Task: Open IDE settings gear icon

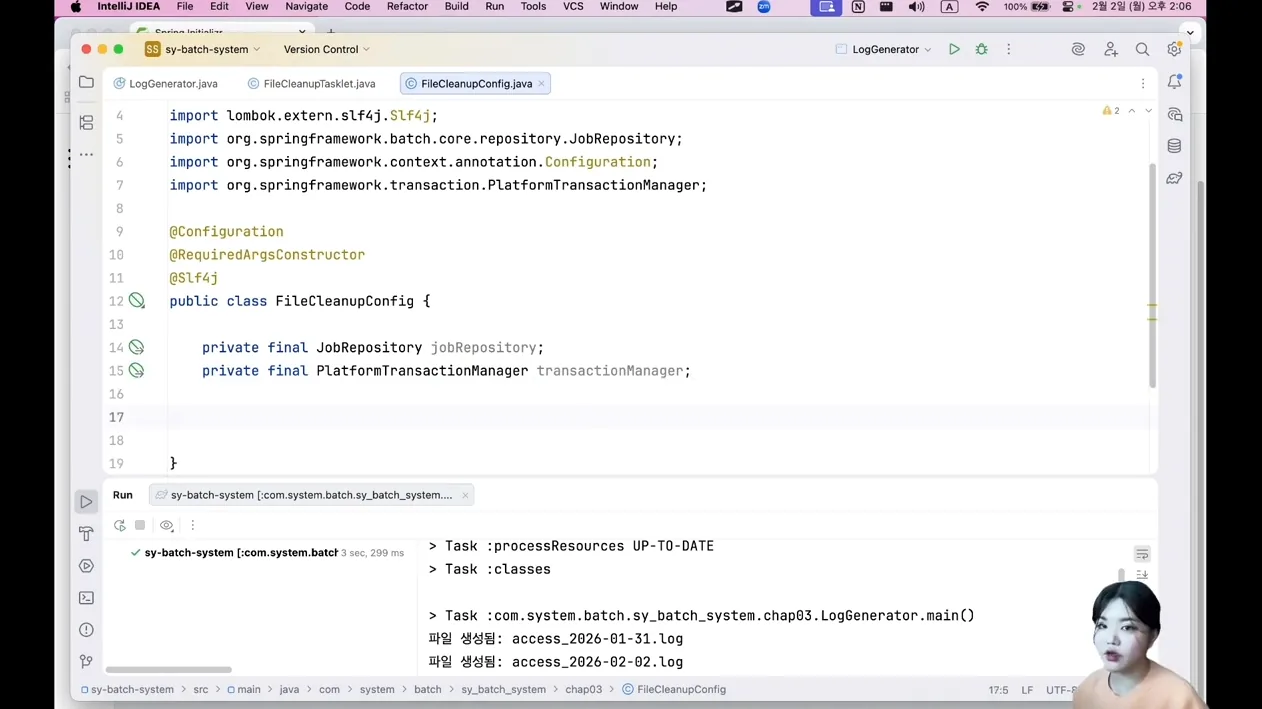Action: [x=1174, y=49]
